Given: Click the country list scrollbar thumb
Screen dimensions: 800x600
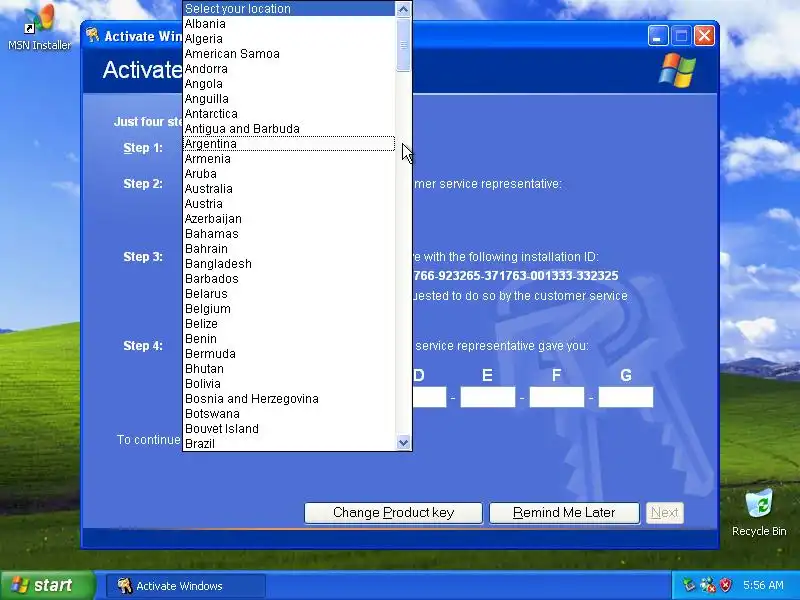Looking at the screenshot, I should point(404,45).
